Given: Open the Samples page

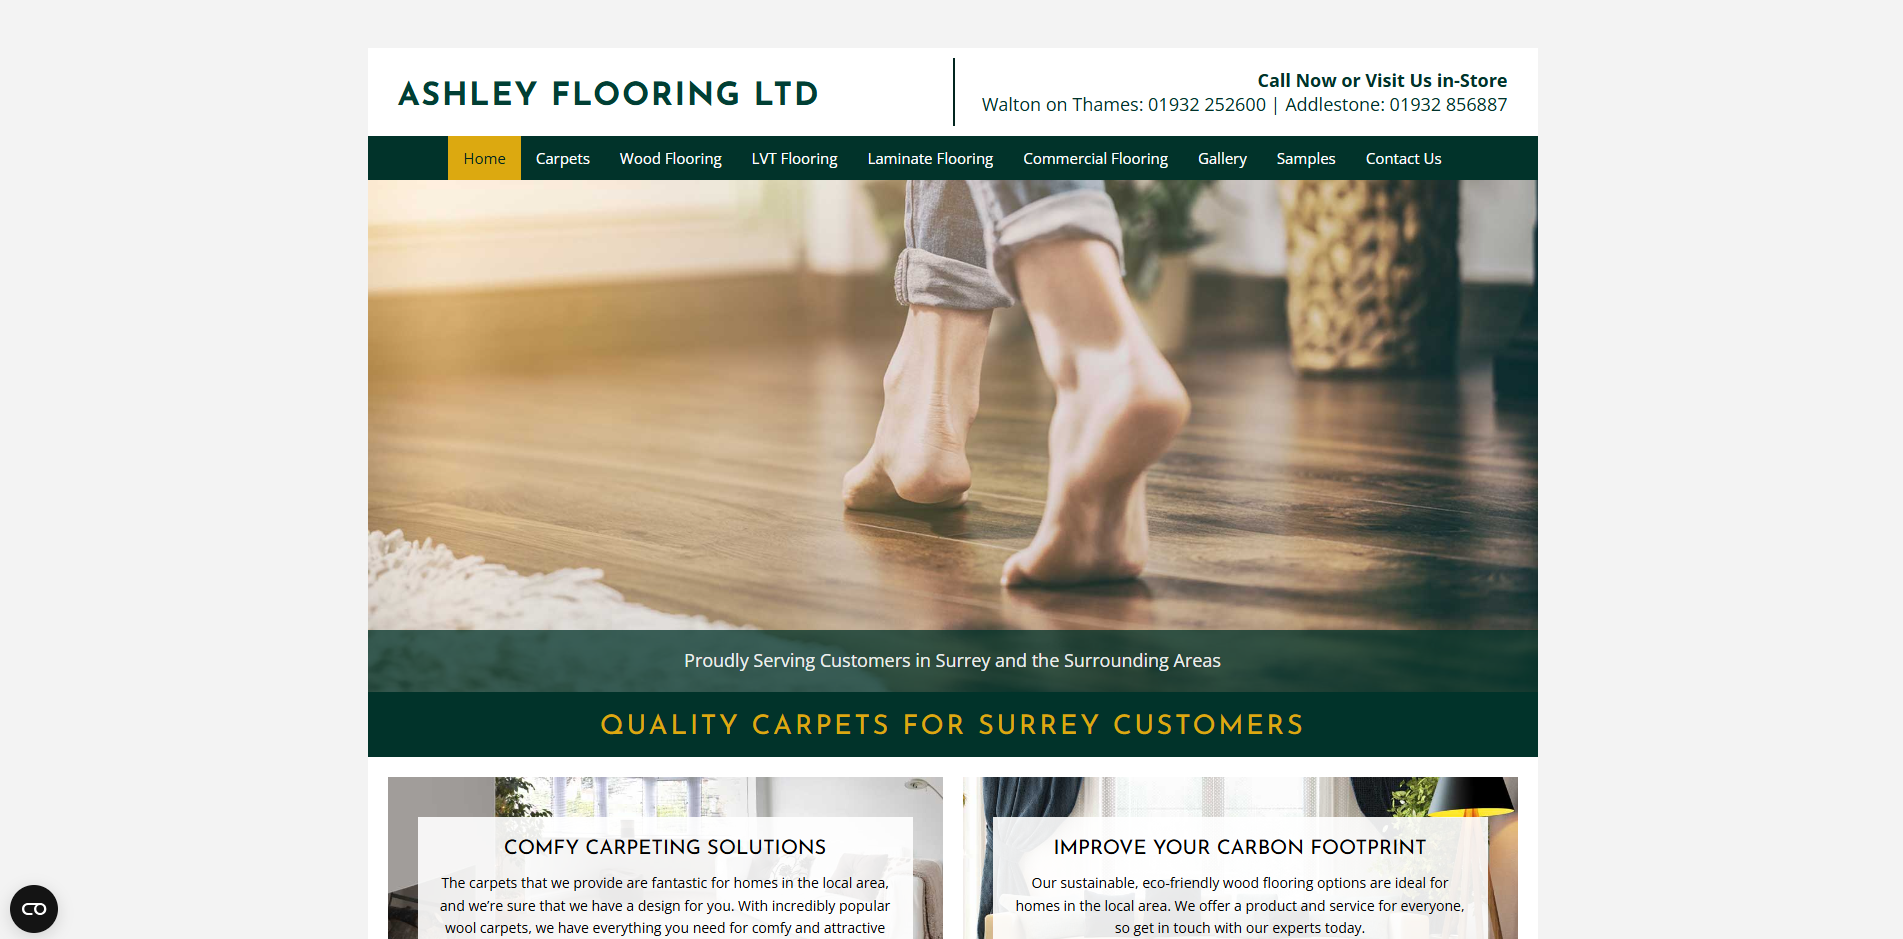Looking at the screenshot, I should tap(1306, 158).
